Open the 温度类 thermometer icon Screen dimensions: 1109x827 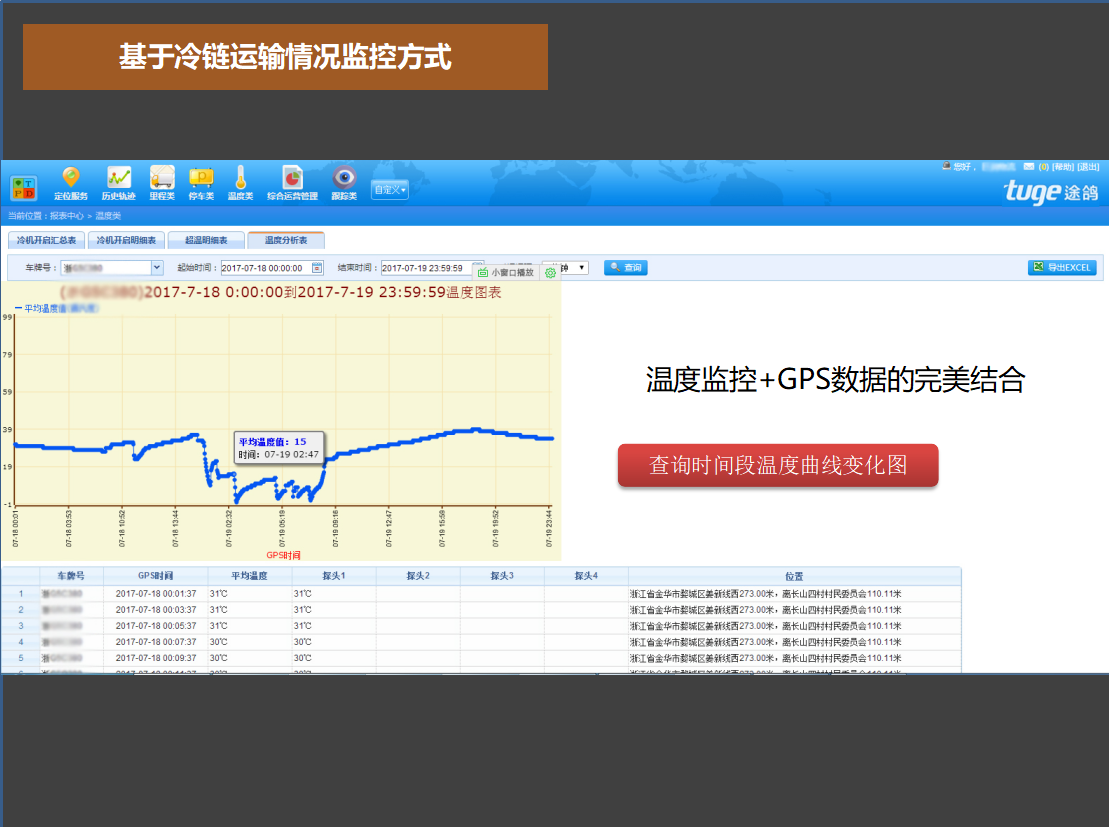pos(240,179)
